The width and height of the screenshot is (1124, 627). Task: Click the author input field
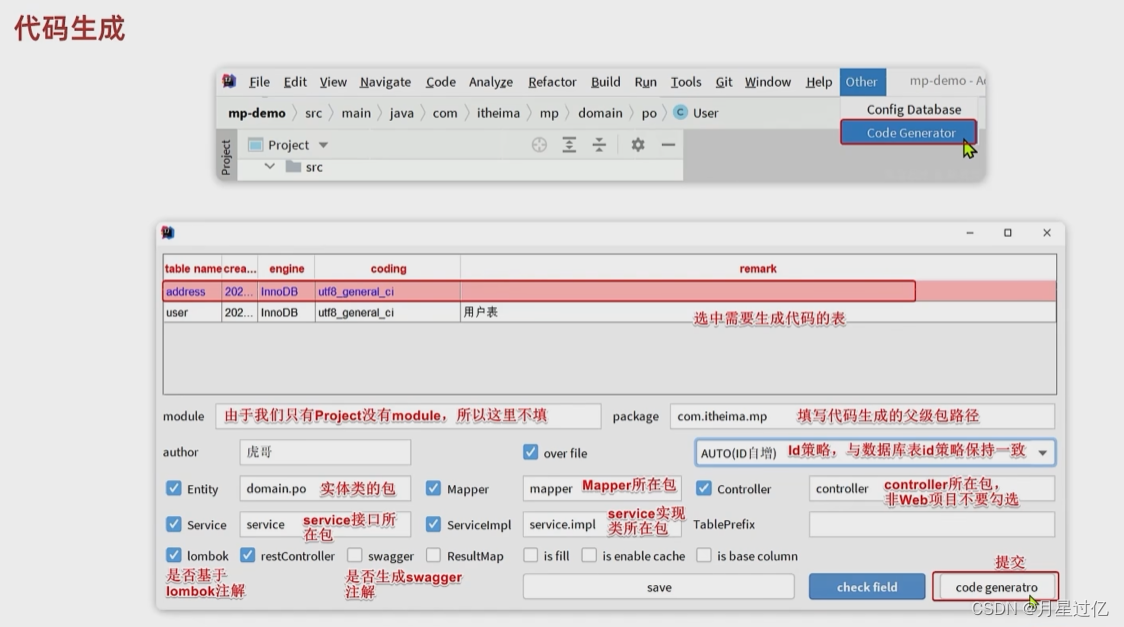click(325, 452)
